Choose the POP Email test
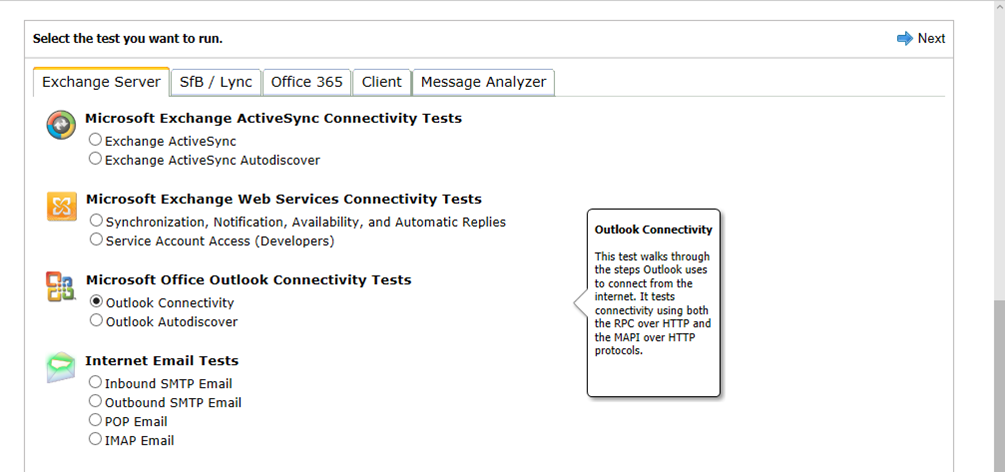The height and width of the screenshot is (472, 1005). tap(96, 420)
